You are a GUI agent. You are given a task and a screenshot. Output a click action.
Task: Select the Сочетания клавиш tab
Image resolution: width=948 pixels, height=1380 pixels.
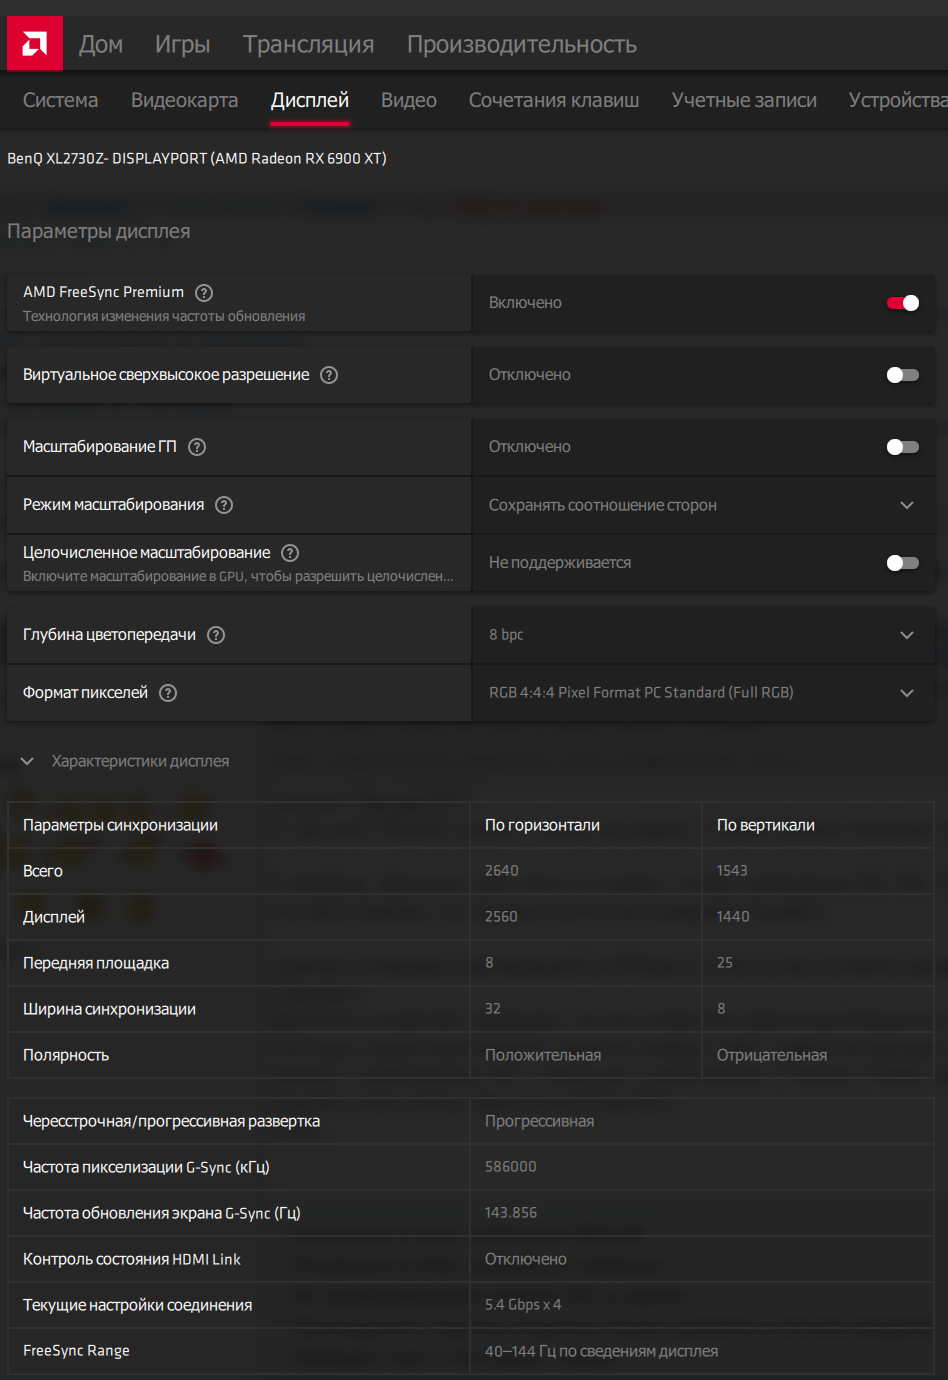pos(554,100)
